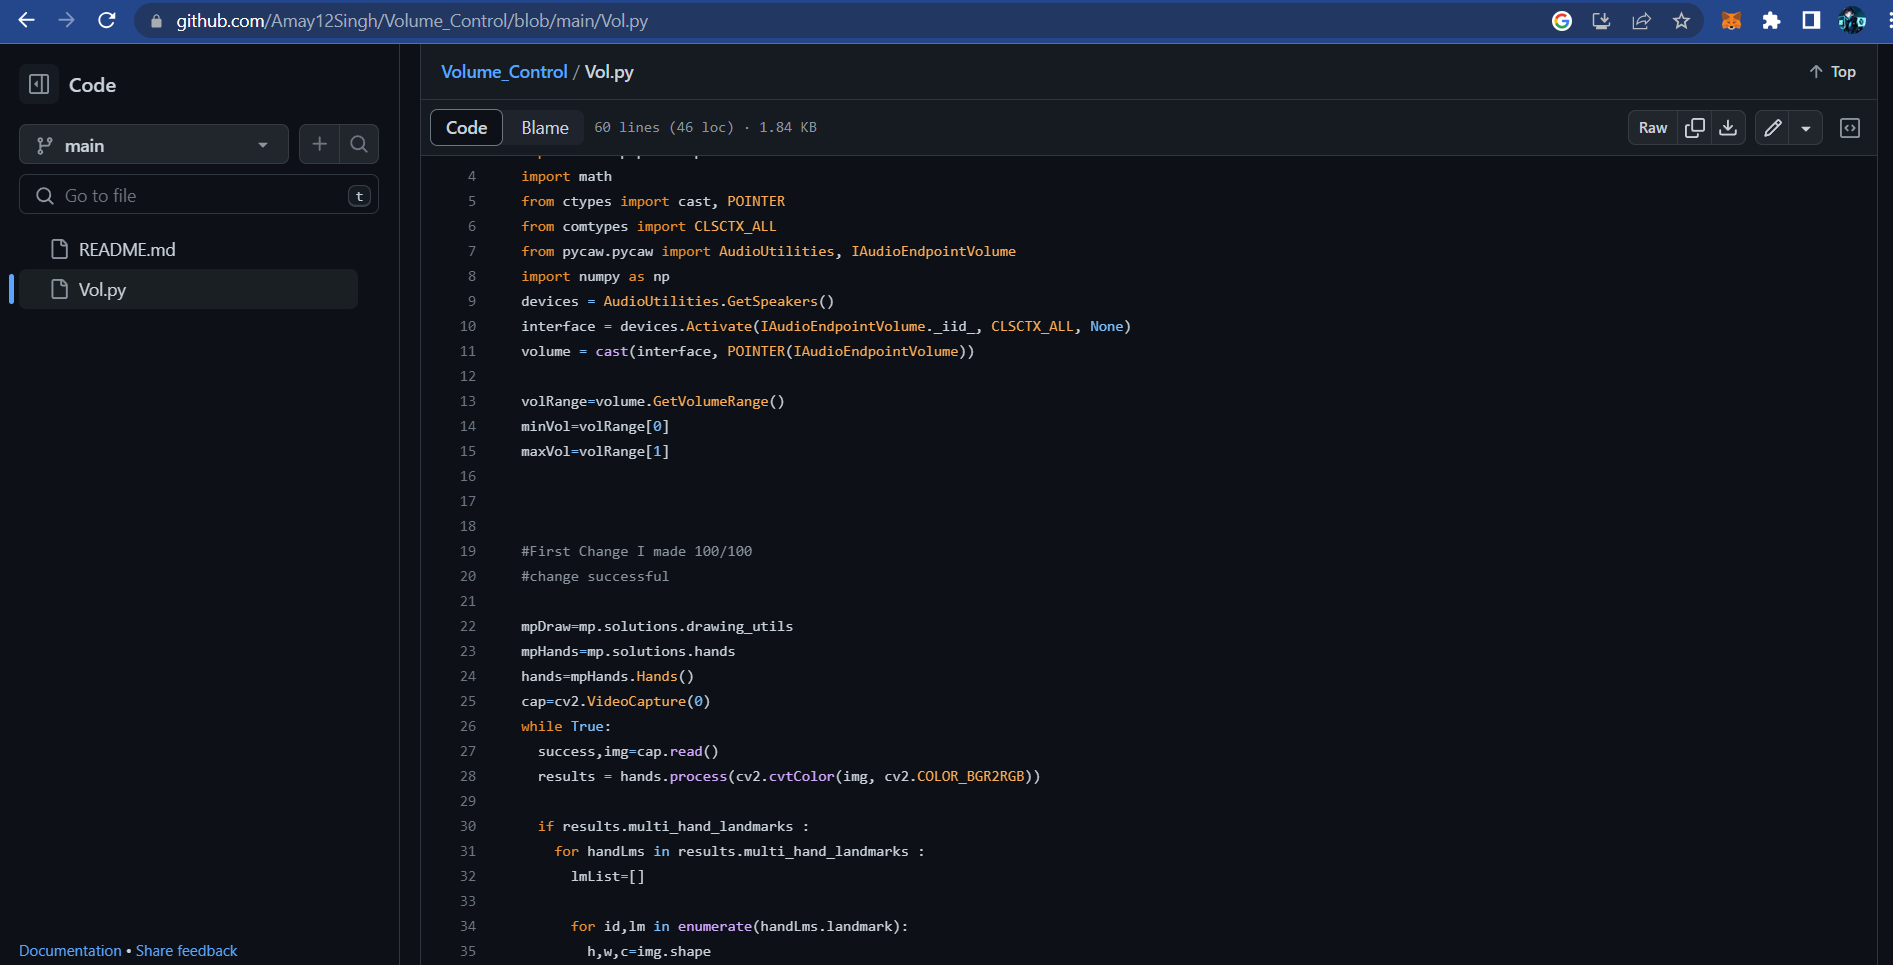The width and height of the screenshot is (1893, 965).
Task: Click "AudioUtilities.GetSpeakers()" on line 9
Action: coord(719,301)
